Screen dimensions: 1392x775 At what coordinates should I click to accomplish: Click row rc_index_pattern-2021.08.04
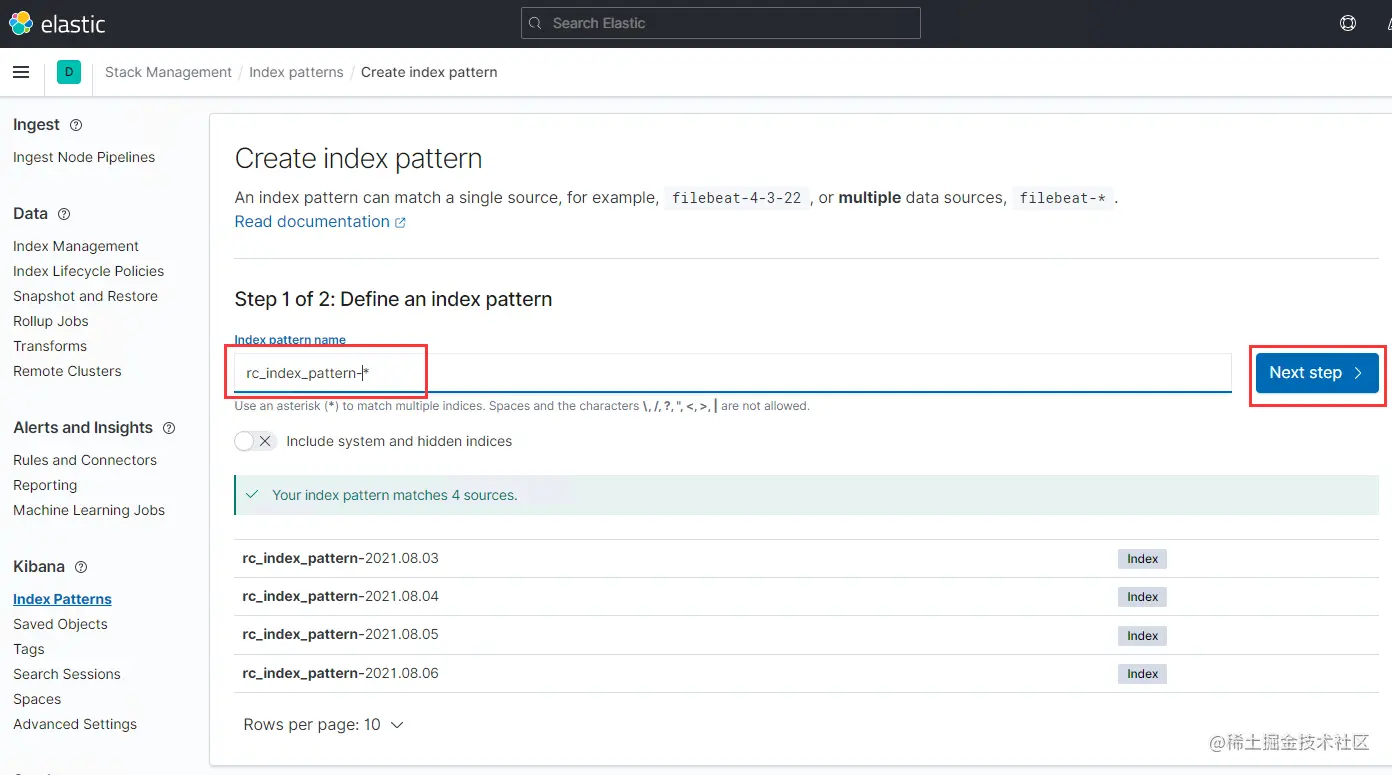click(x=806, y=597)
